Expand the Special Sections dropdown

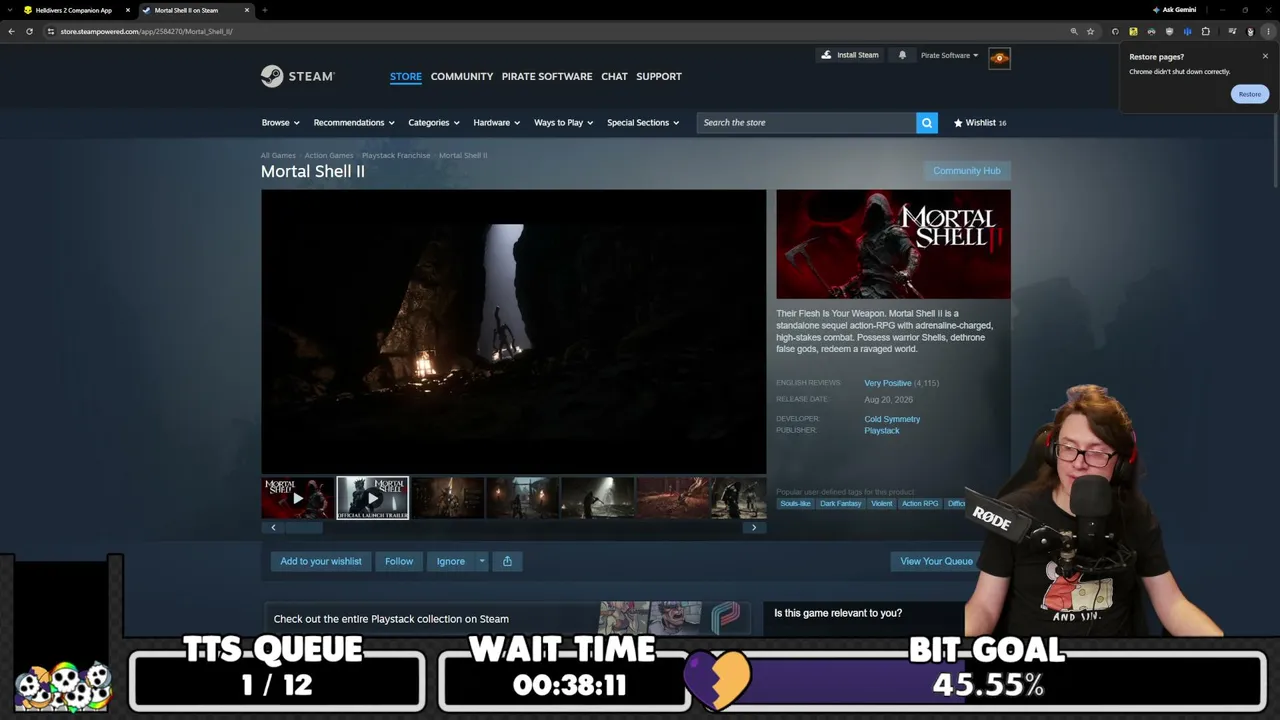[643, 123]
